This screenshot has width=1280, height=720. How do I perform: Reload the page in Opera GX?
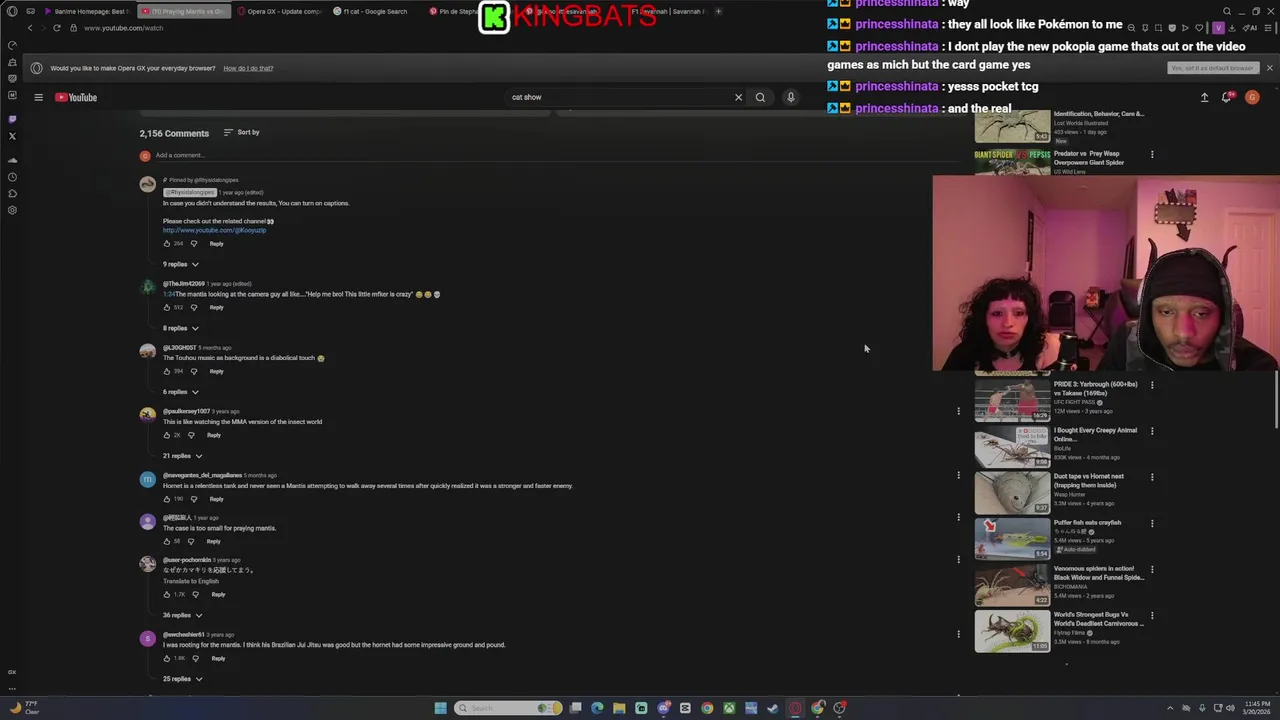[x=56, y=28]
